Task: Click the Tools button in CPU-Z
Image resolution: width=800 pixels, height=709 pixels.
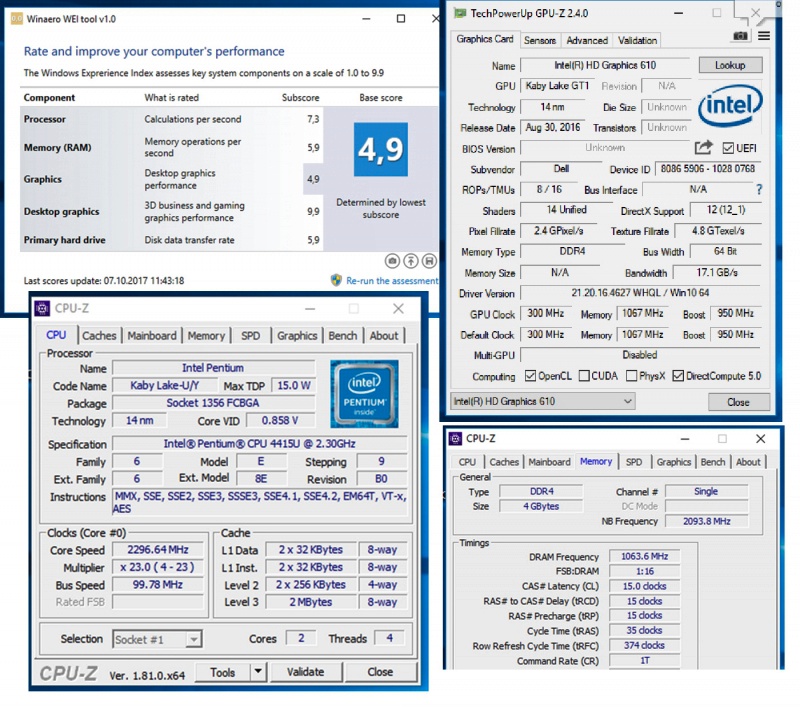Action: pos(222,672)
